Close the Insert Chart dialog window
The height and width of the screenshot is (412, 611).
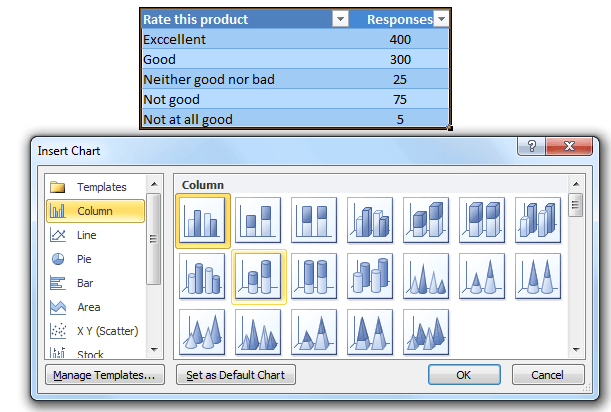[569, 146]
